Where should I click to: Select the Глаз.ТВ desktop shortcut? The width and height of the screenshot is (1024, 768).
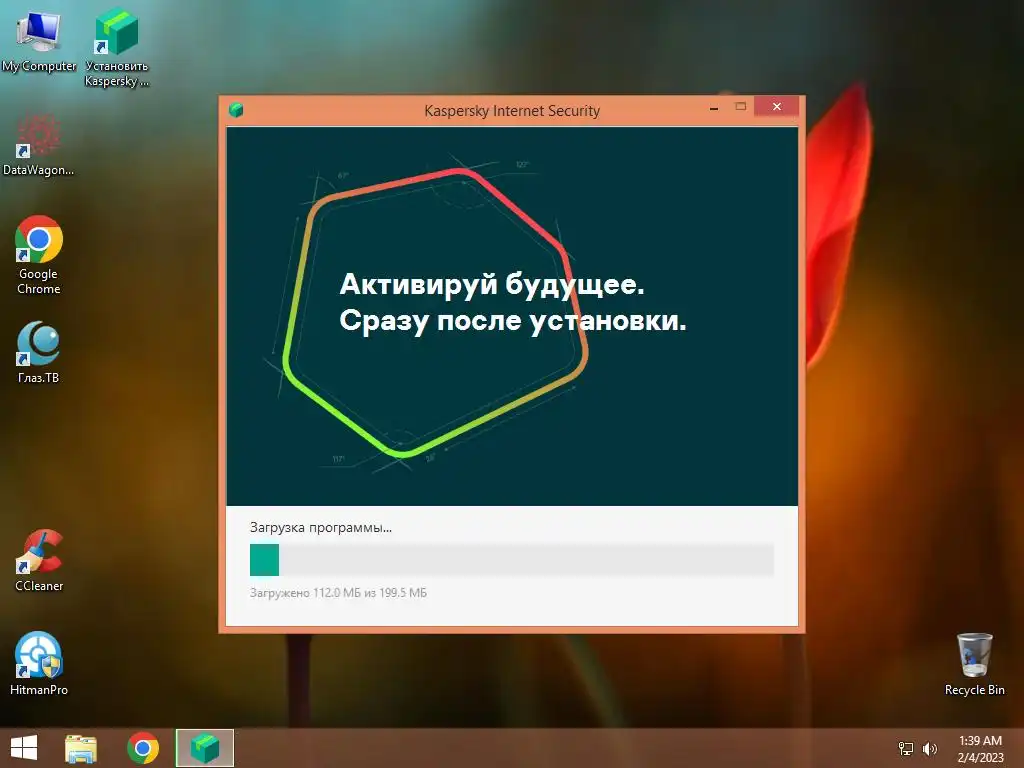39,351
